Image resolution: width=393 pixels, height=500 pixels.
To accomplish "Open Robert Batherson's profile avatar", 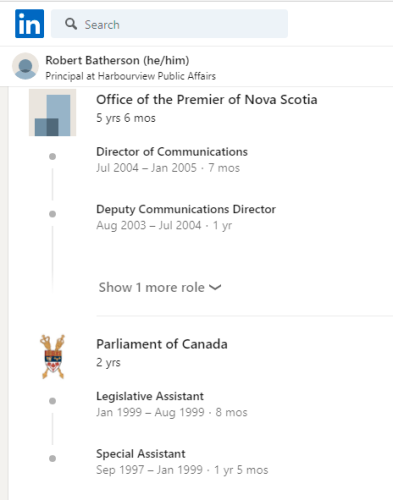I will tap(25, 66).
